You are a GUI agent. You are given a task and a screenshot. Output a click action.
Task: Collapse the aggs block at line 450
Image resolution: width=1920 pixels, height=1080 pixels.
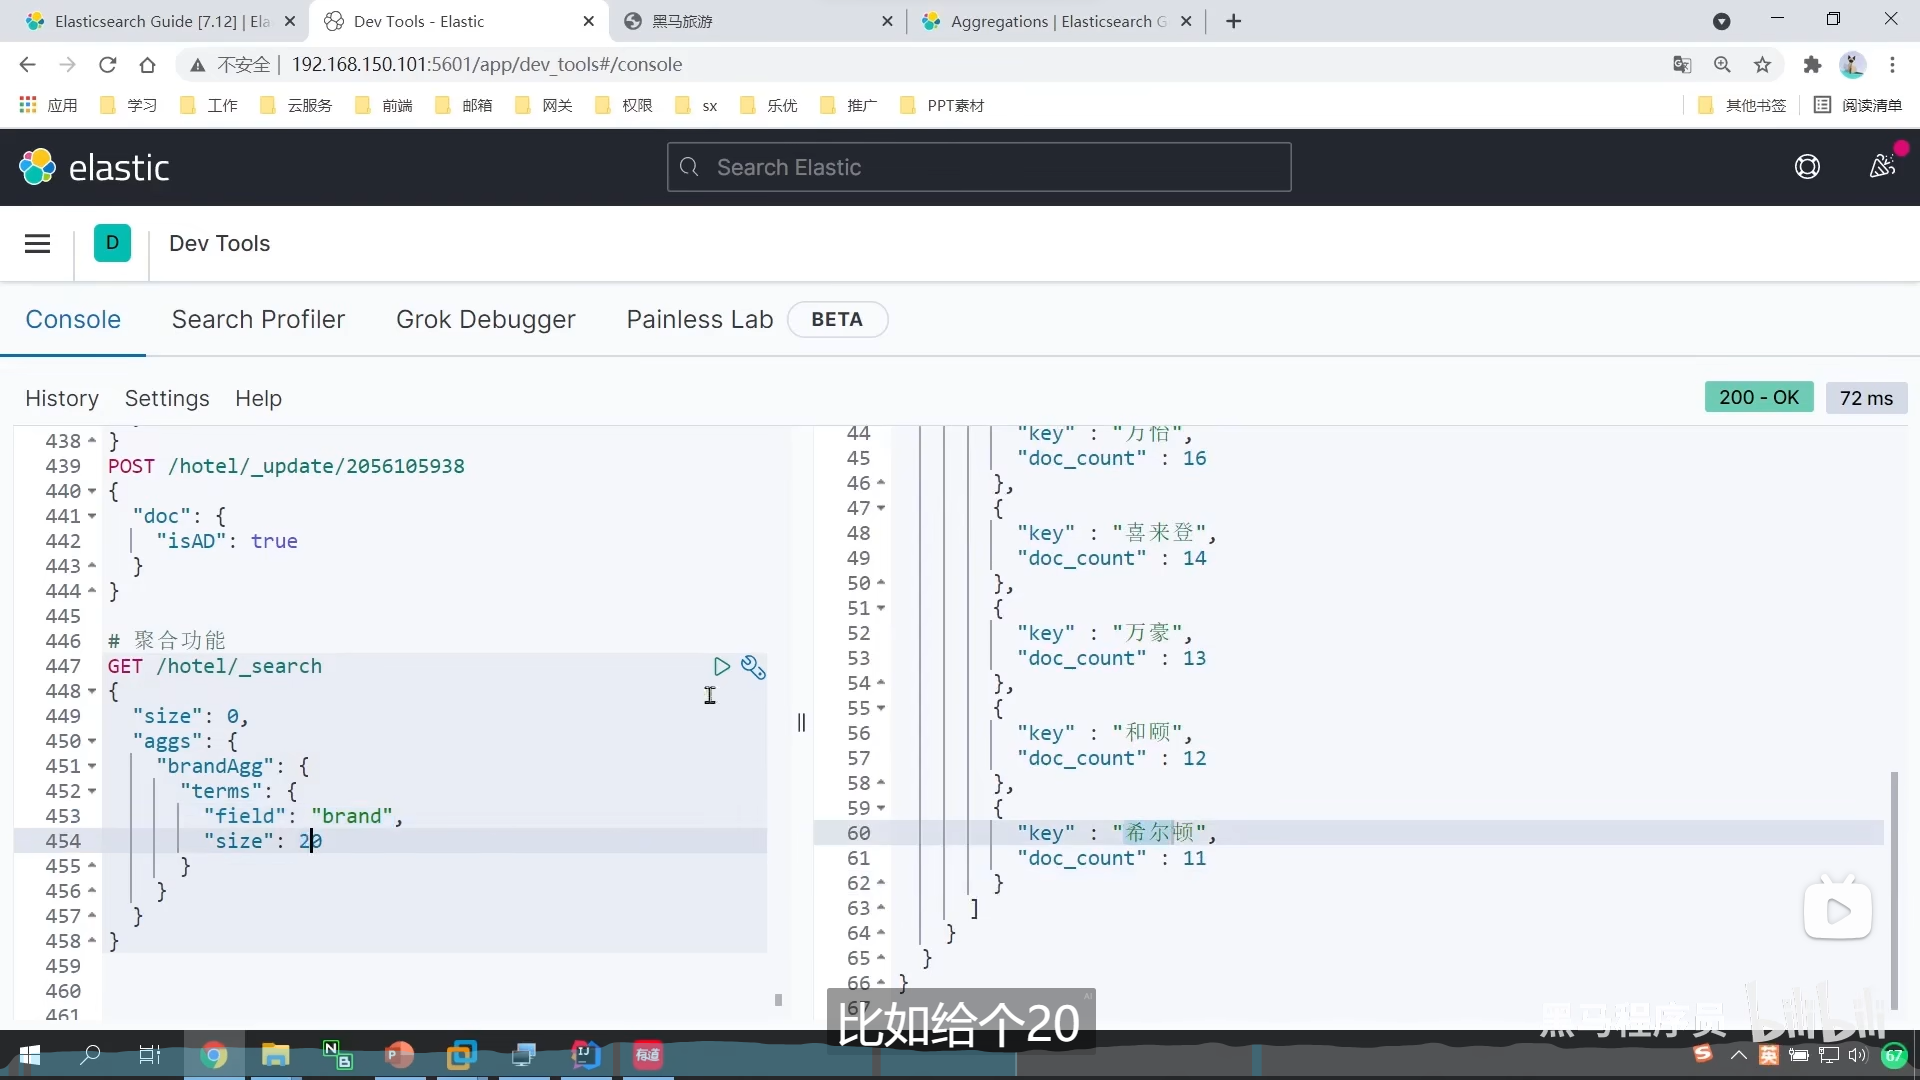(x=92, y=741)
